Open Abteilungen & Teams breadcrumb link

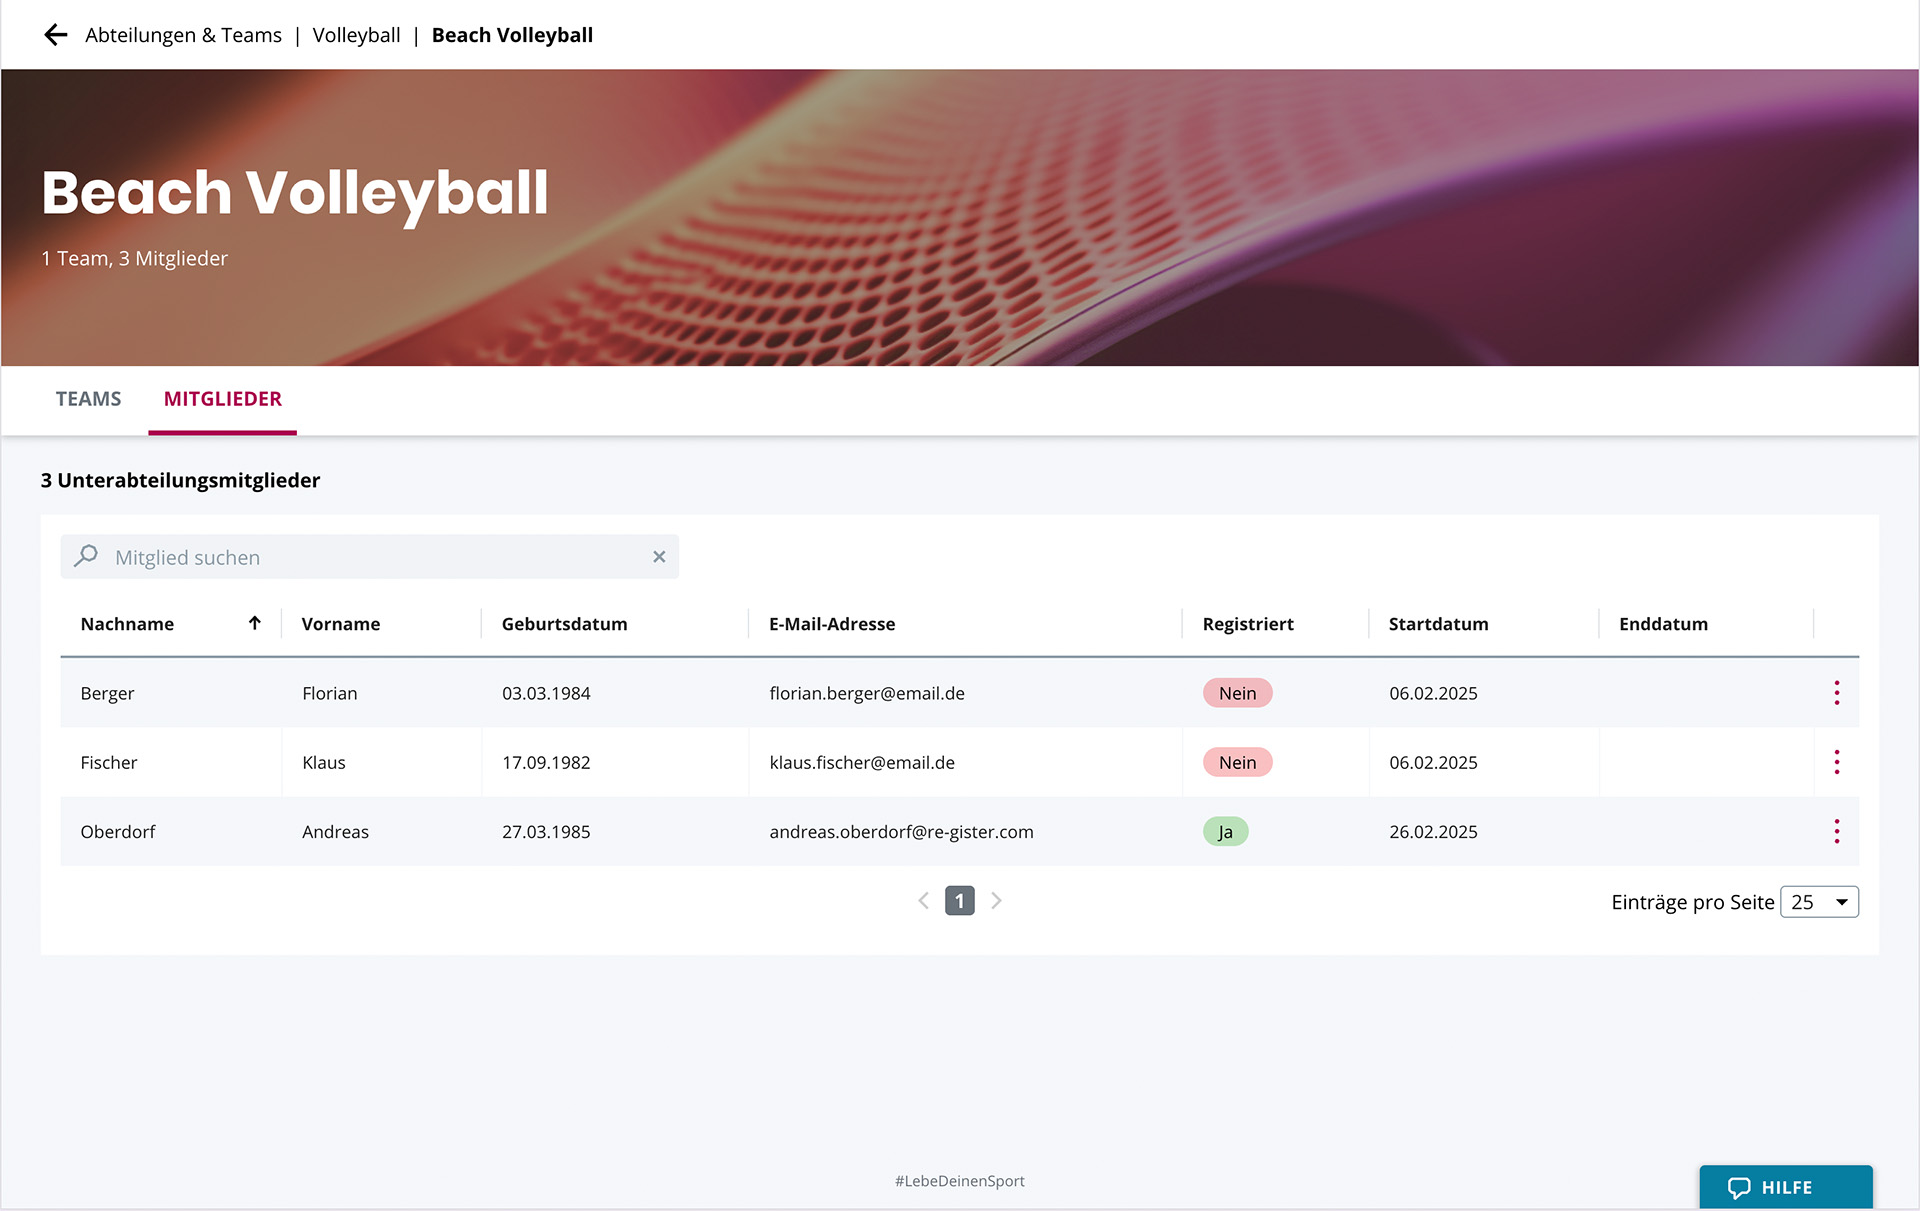(183, 35)
